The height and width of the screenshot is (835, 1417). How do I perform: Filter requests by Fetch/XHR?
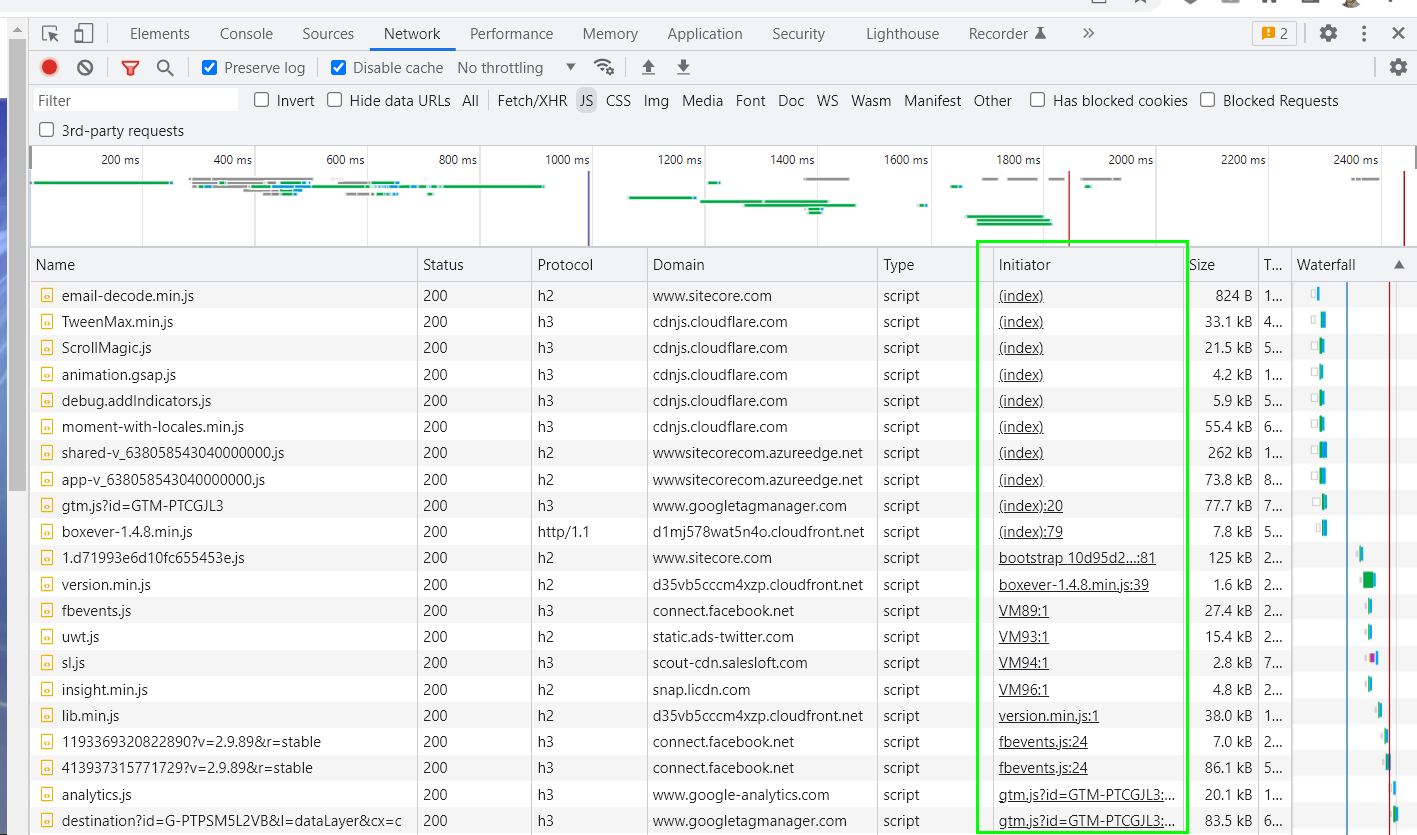(532, 101)
